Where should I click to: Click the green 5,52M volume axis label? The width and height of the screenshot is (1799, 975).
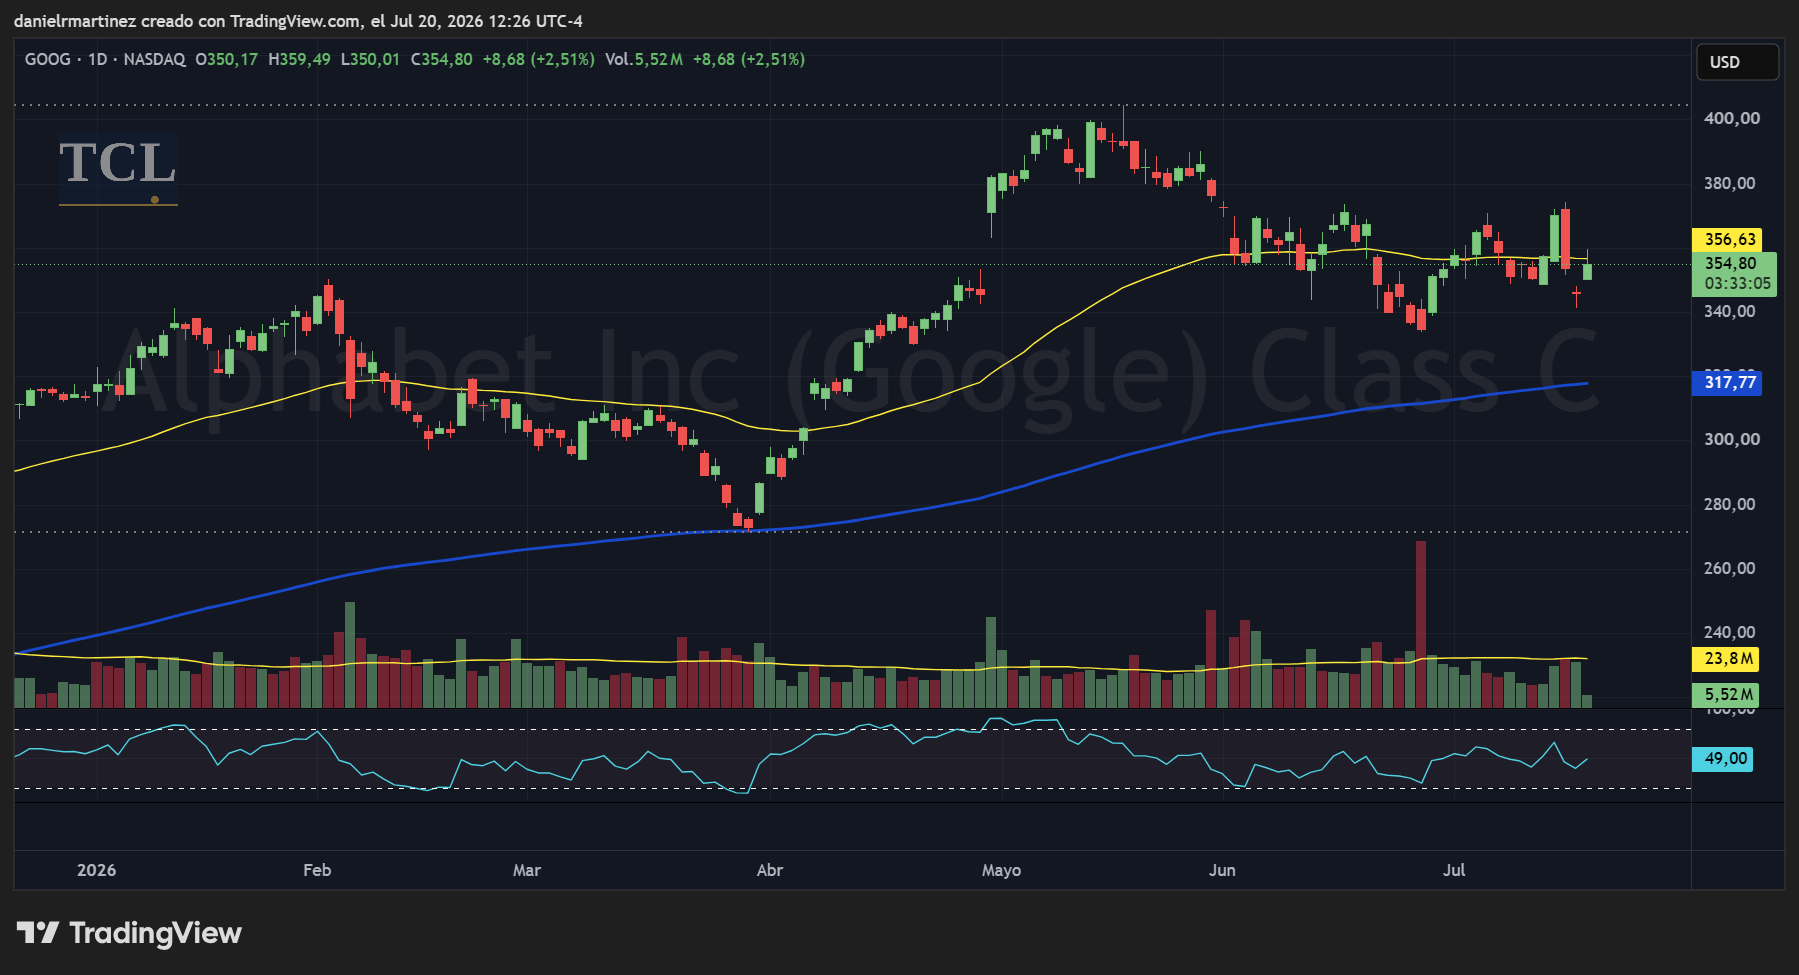[x=1727, y=694]
